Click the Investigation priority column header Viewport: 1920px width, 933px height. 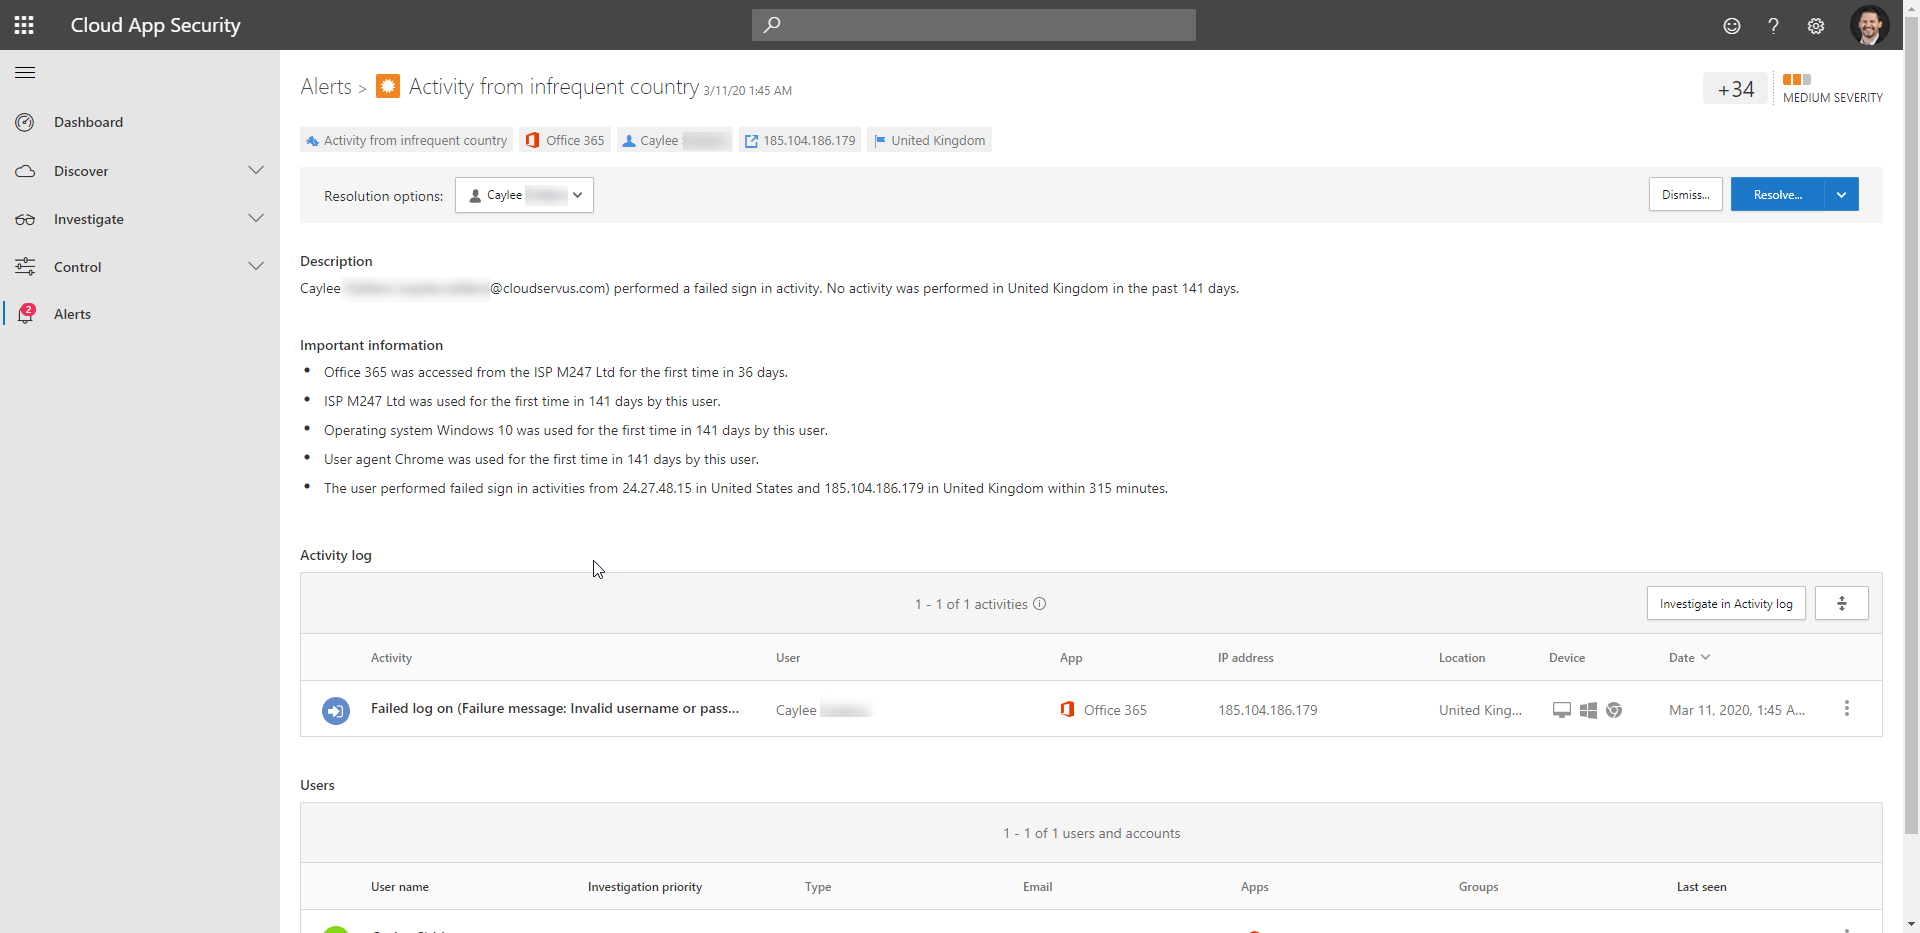645,887
